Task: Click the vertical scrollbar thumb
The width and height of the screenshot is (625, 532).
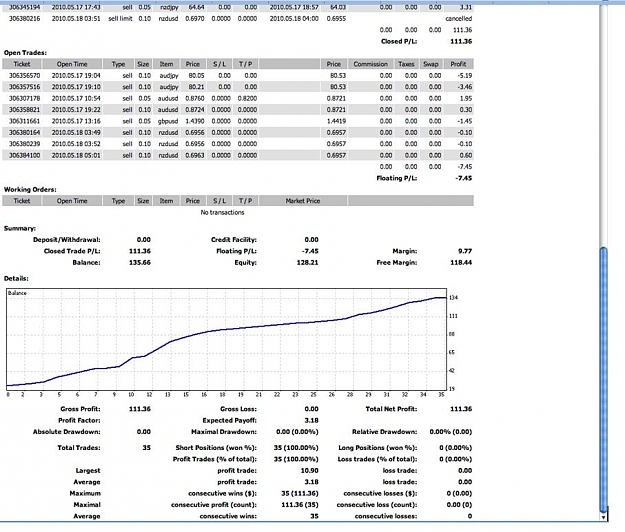Action: coord(603,379)
